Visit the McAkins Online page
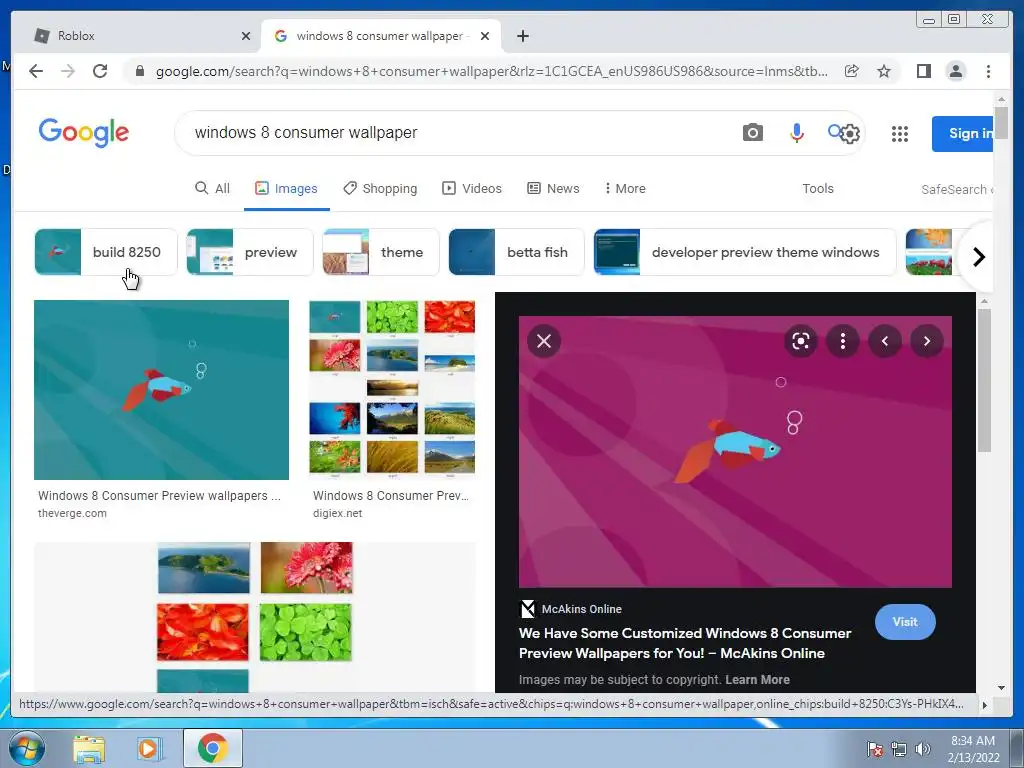 pos(904,622)
